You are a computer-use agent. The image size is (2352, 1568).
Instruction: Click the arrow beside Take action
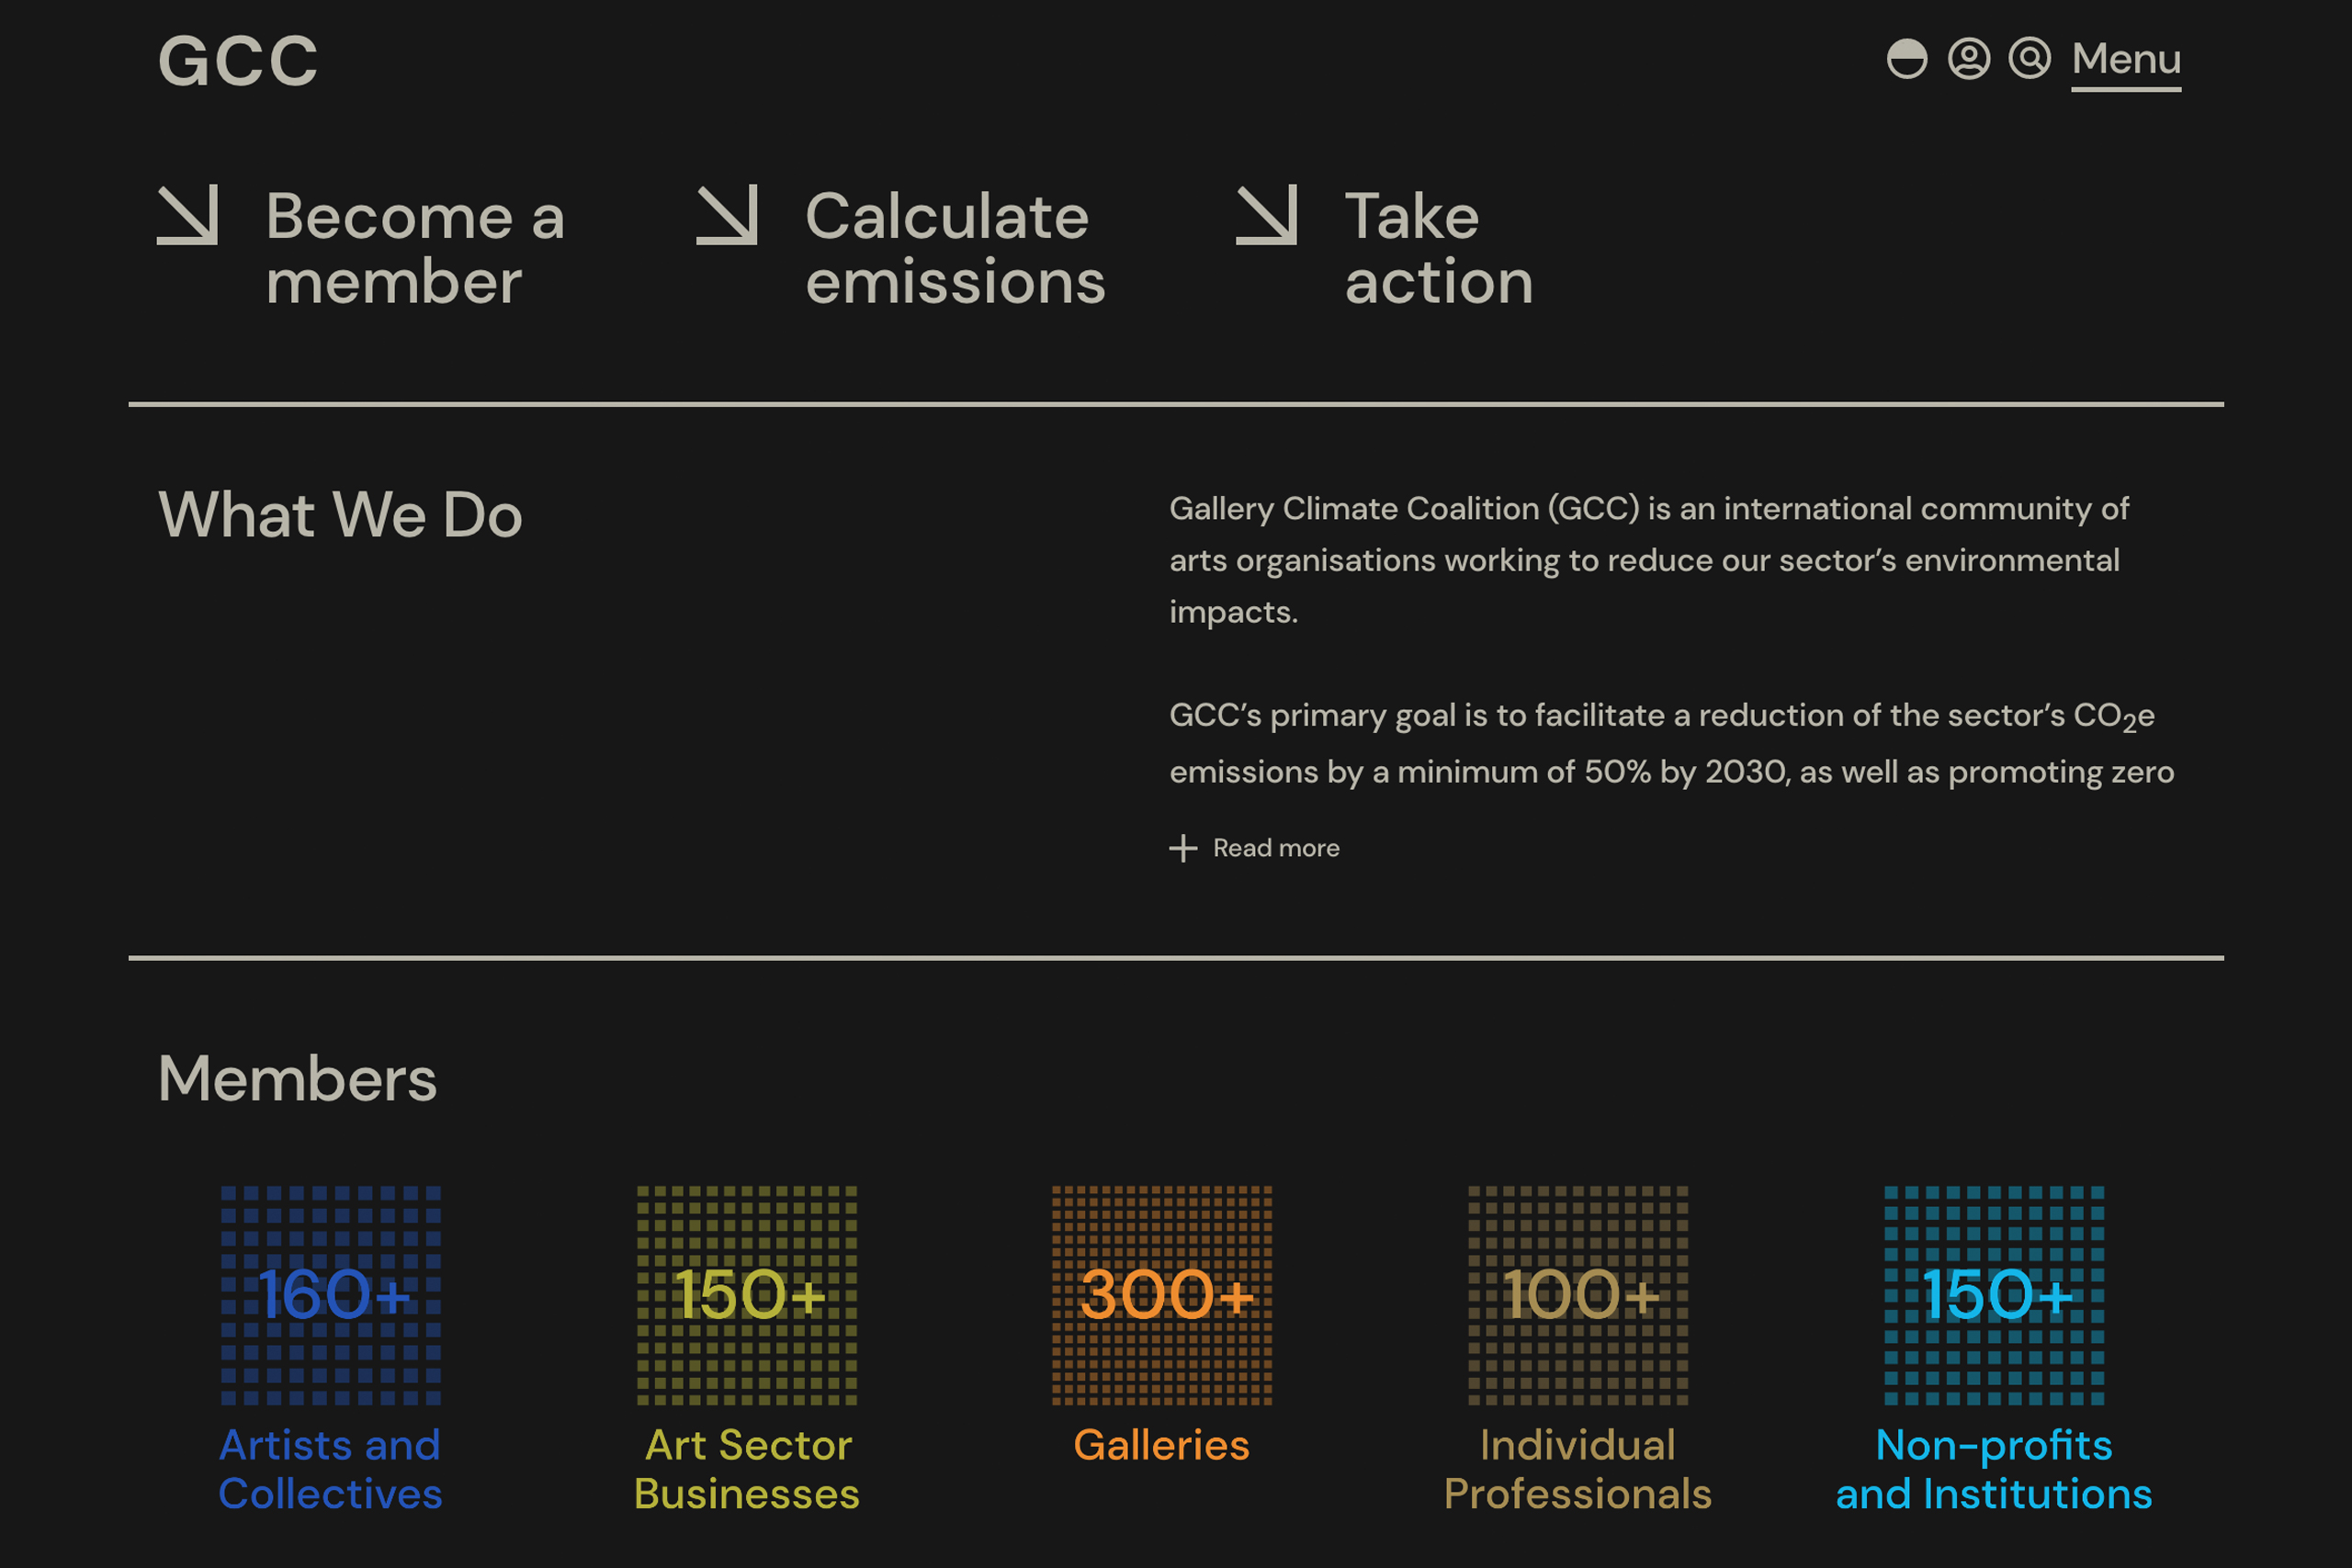click(1266, 215)
